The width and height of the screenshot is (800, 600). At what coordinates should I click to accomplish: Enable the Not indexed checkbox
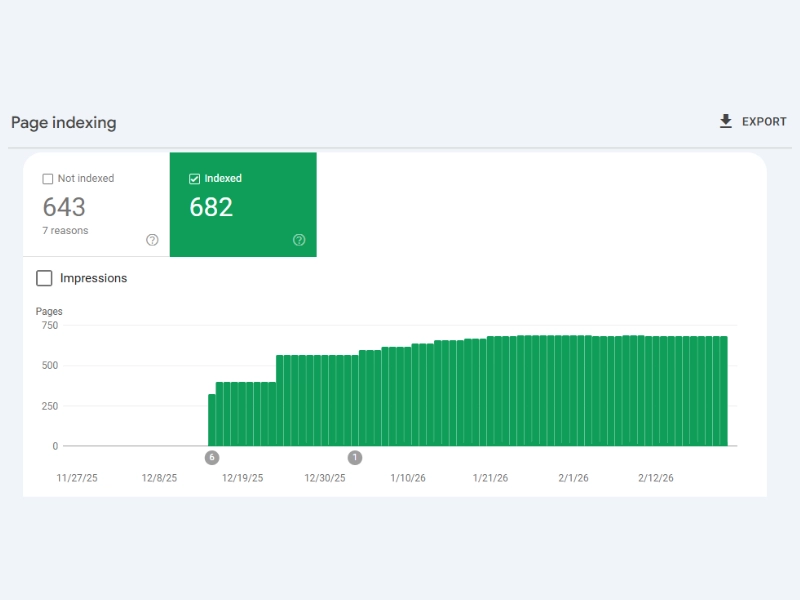pyautogui.click(x=48, y=179)
